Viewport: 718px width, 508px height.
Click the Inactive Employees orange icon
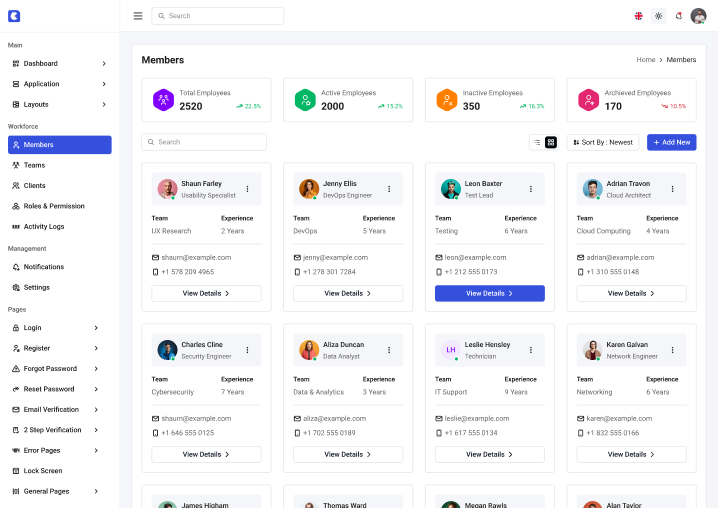pyautogui.click(x=447, y=100)
